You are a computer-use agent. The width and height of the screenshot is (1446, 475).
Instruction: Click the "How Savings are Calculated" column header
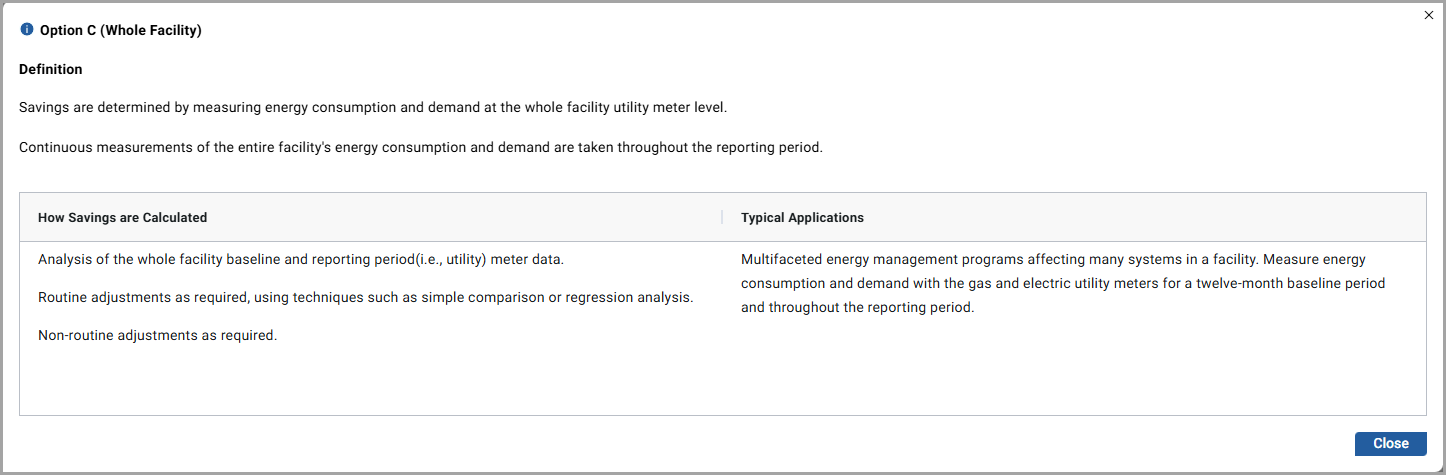click(x=123, y=217)
